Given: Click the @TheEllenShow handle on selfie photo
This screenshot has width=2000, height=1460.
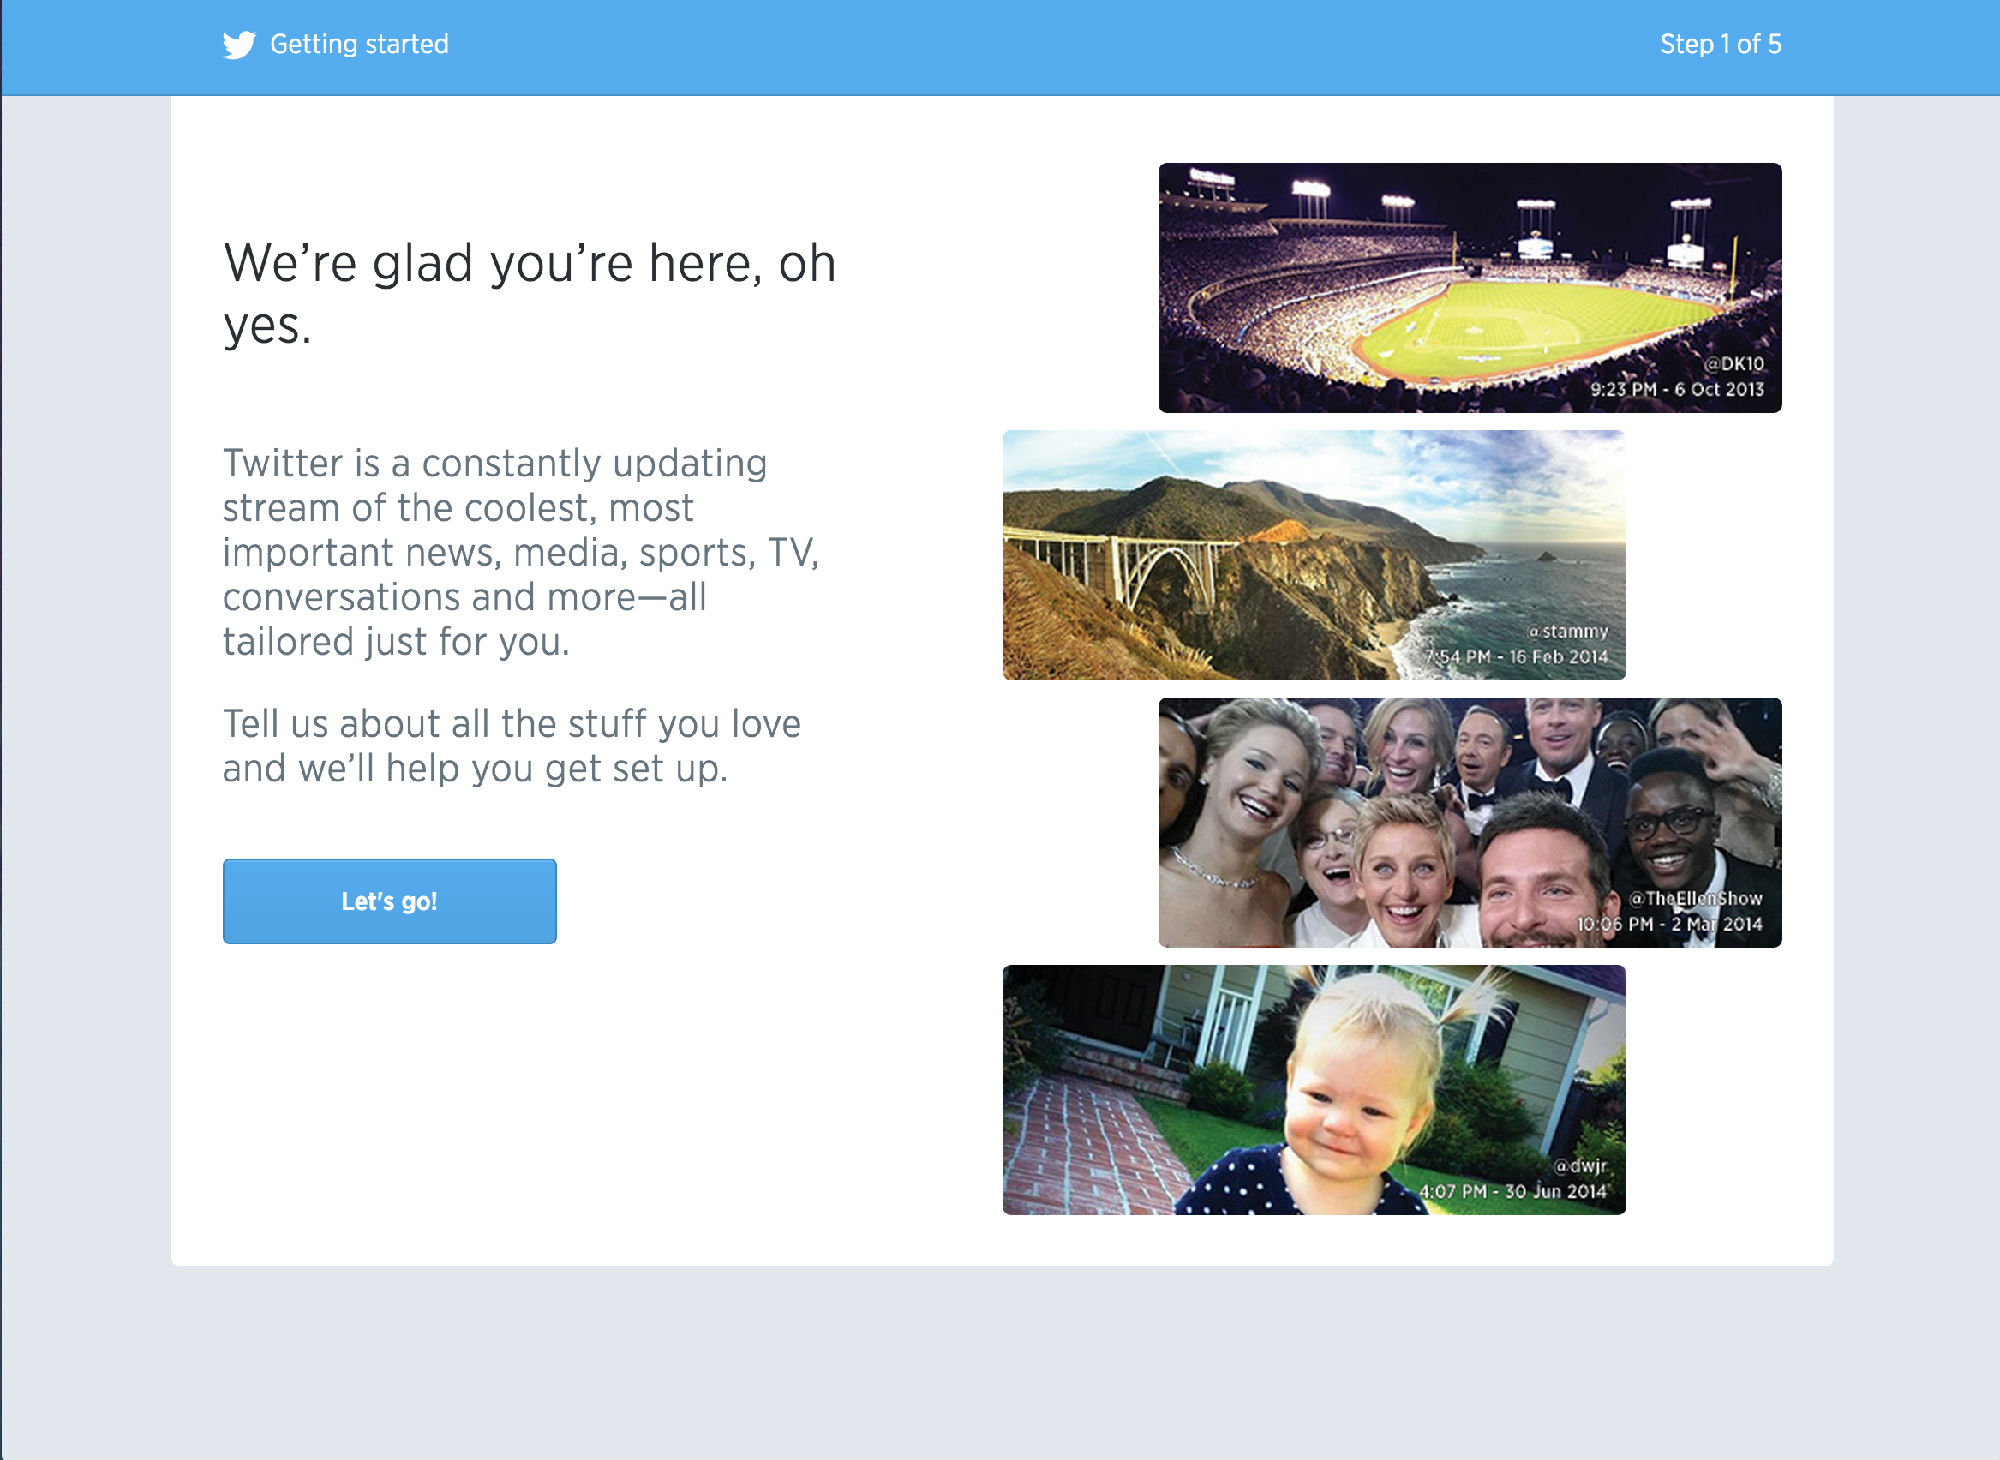Looking at the screenshot, I should 1696,898.
